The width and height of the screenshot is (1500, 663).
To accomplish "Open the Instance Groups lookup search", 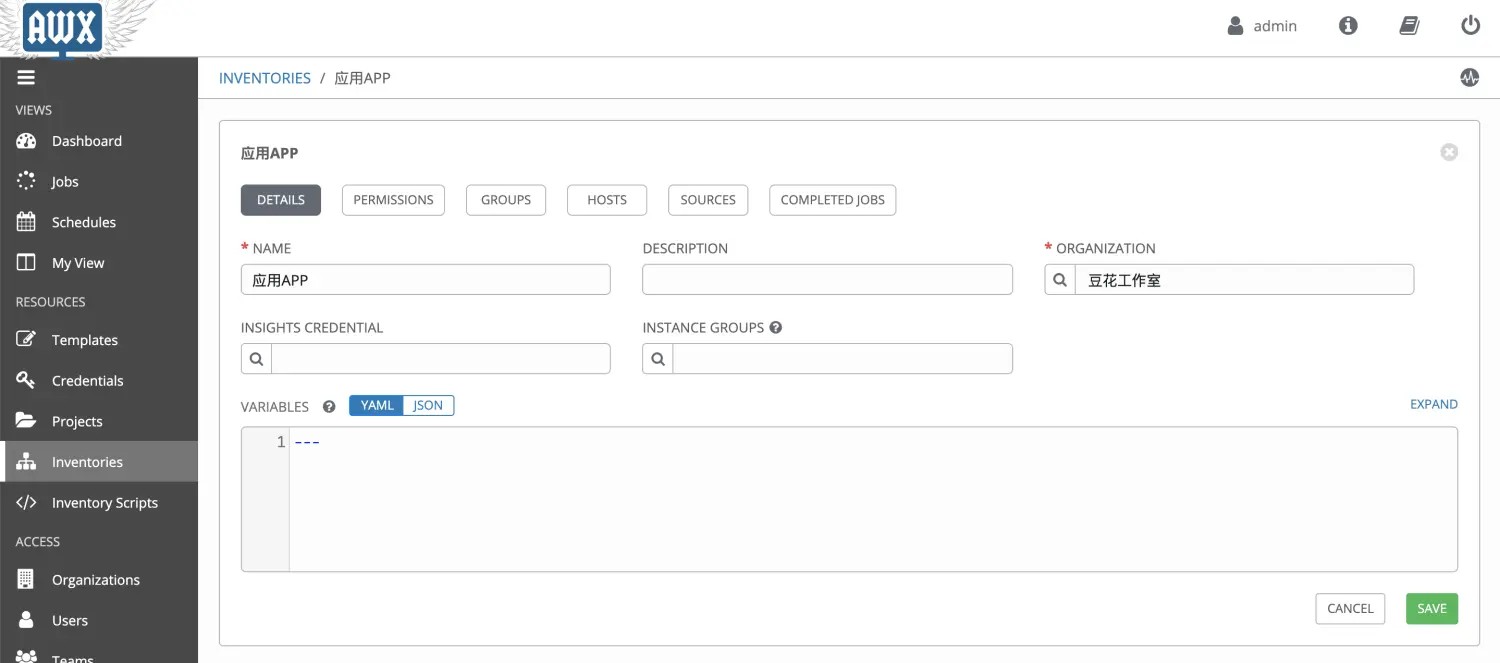I will click(x=658, y=359).
